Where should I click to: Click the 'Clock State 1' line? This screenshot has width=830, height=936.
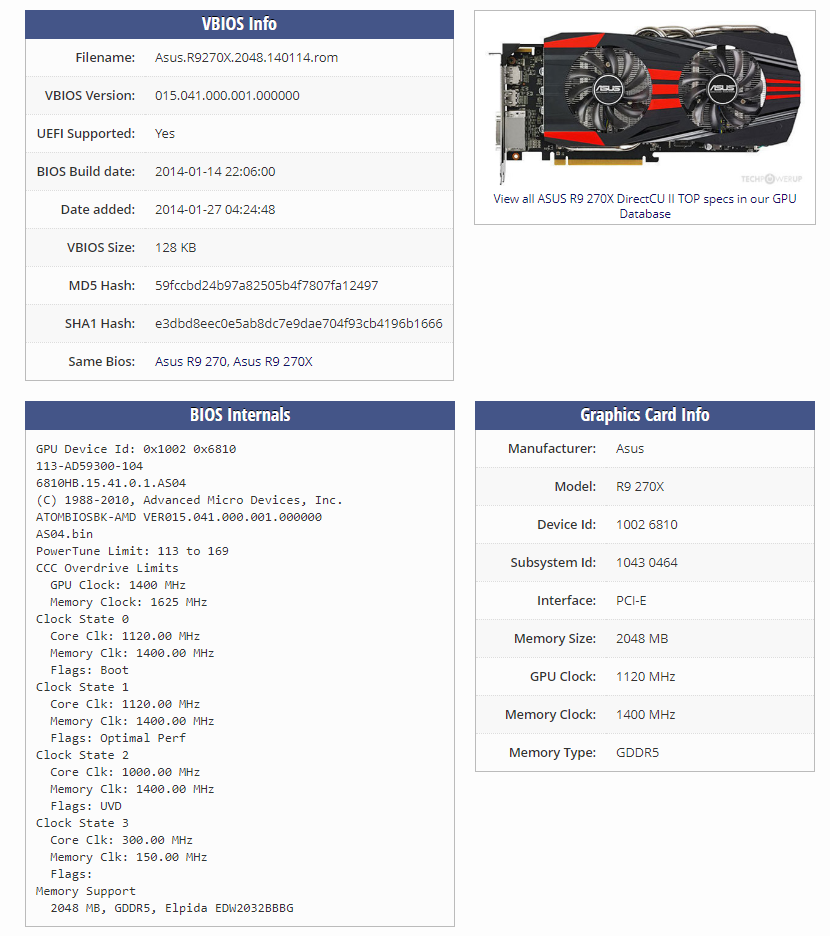click(82, 687)
